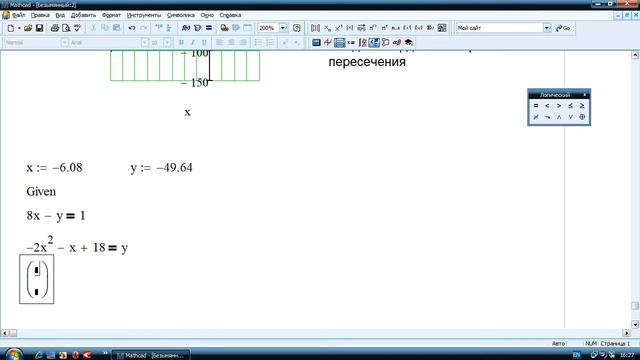This screenshot has height=360, width=640.
Task: Toggle underline formatting
Action: point(204,42)
